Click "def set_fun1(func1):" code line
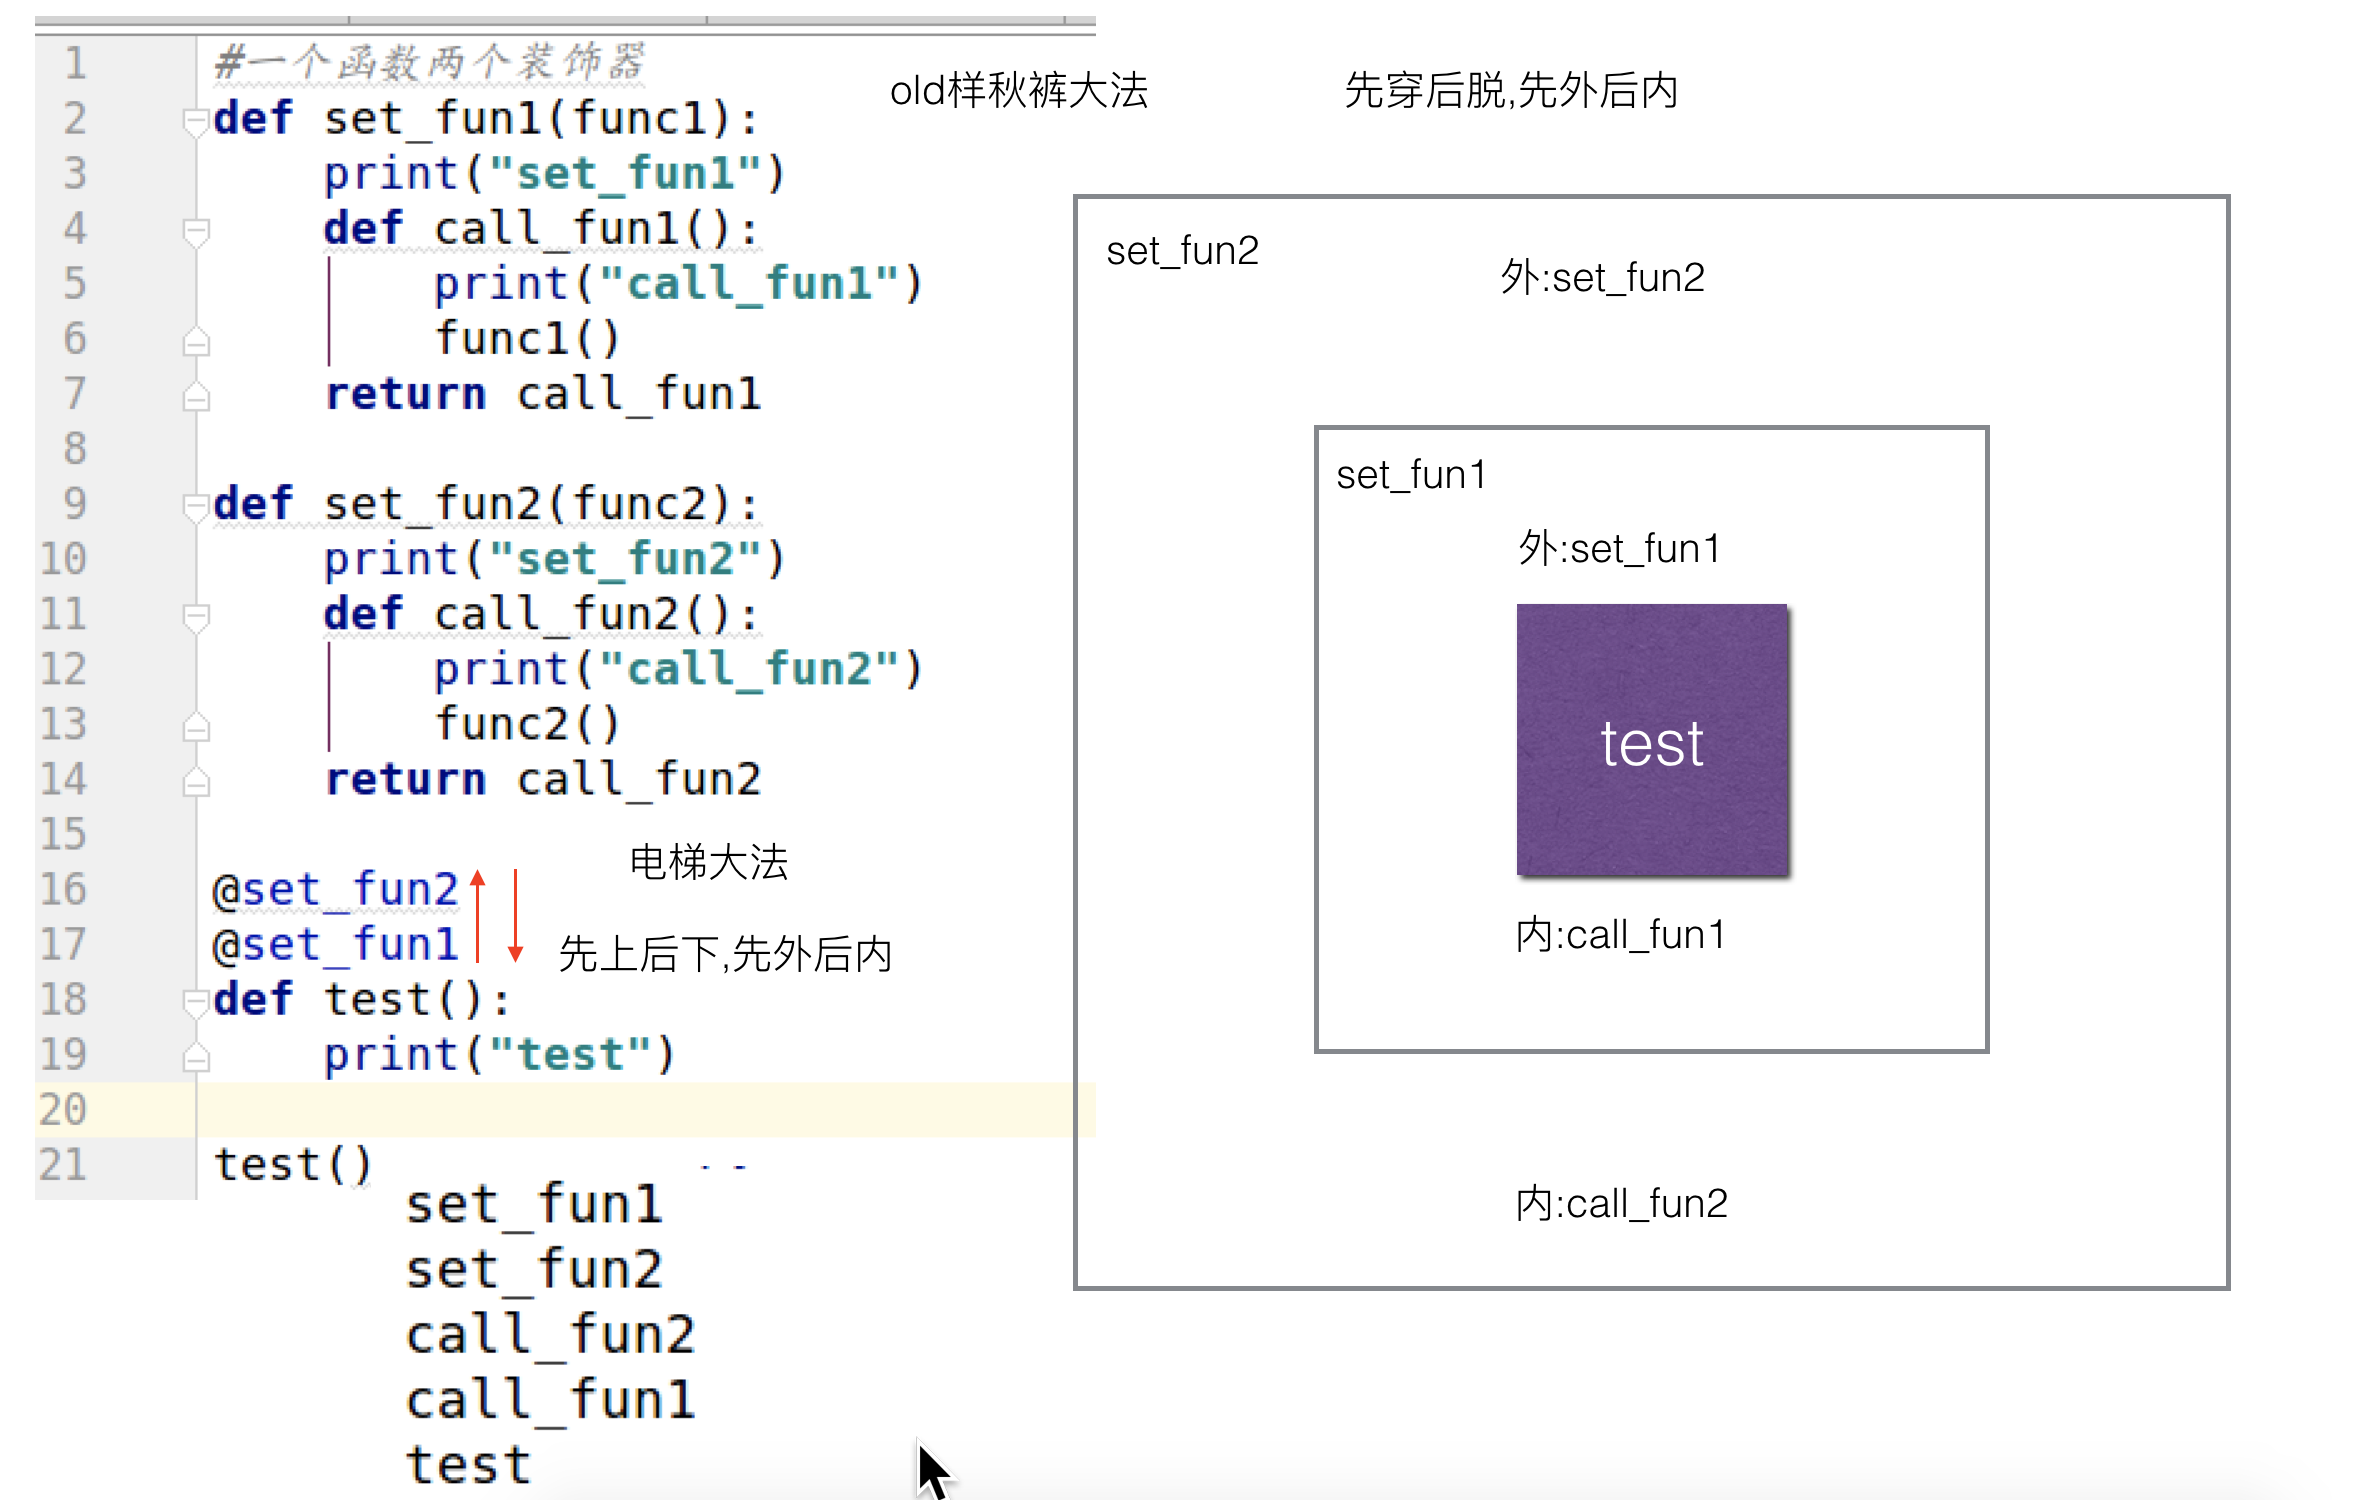Viewport: 2360px width, 1500px height. [x=486, y=118]
